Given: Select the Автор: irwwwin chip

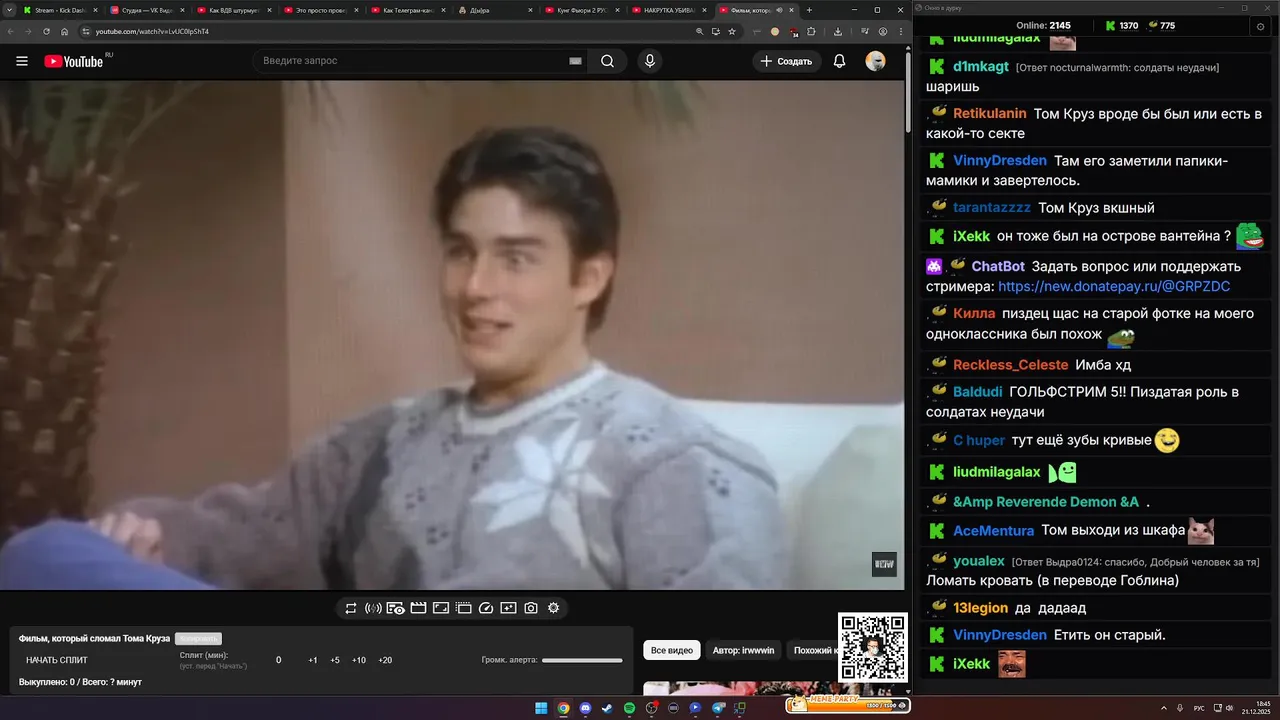Looking at the screenshot, I should (x=743, y=650).
